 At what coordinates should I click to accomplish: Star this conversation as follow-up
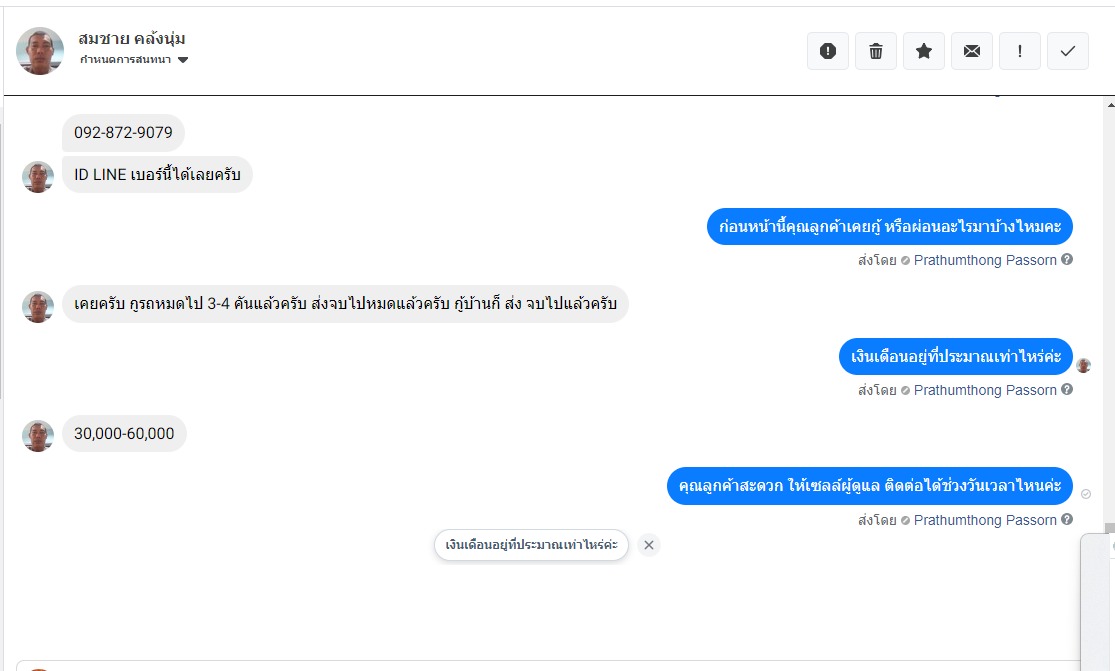click(x=924, y=51)
